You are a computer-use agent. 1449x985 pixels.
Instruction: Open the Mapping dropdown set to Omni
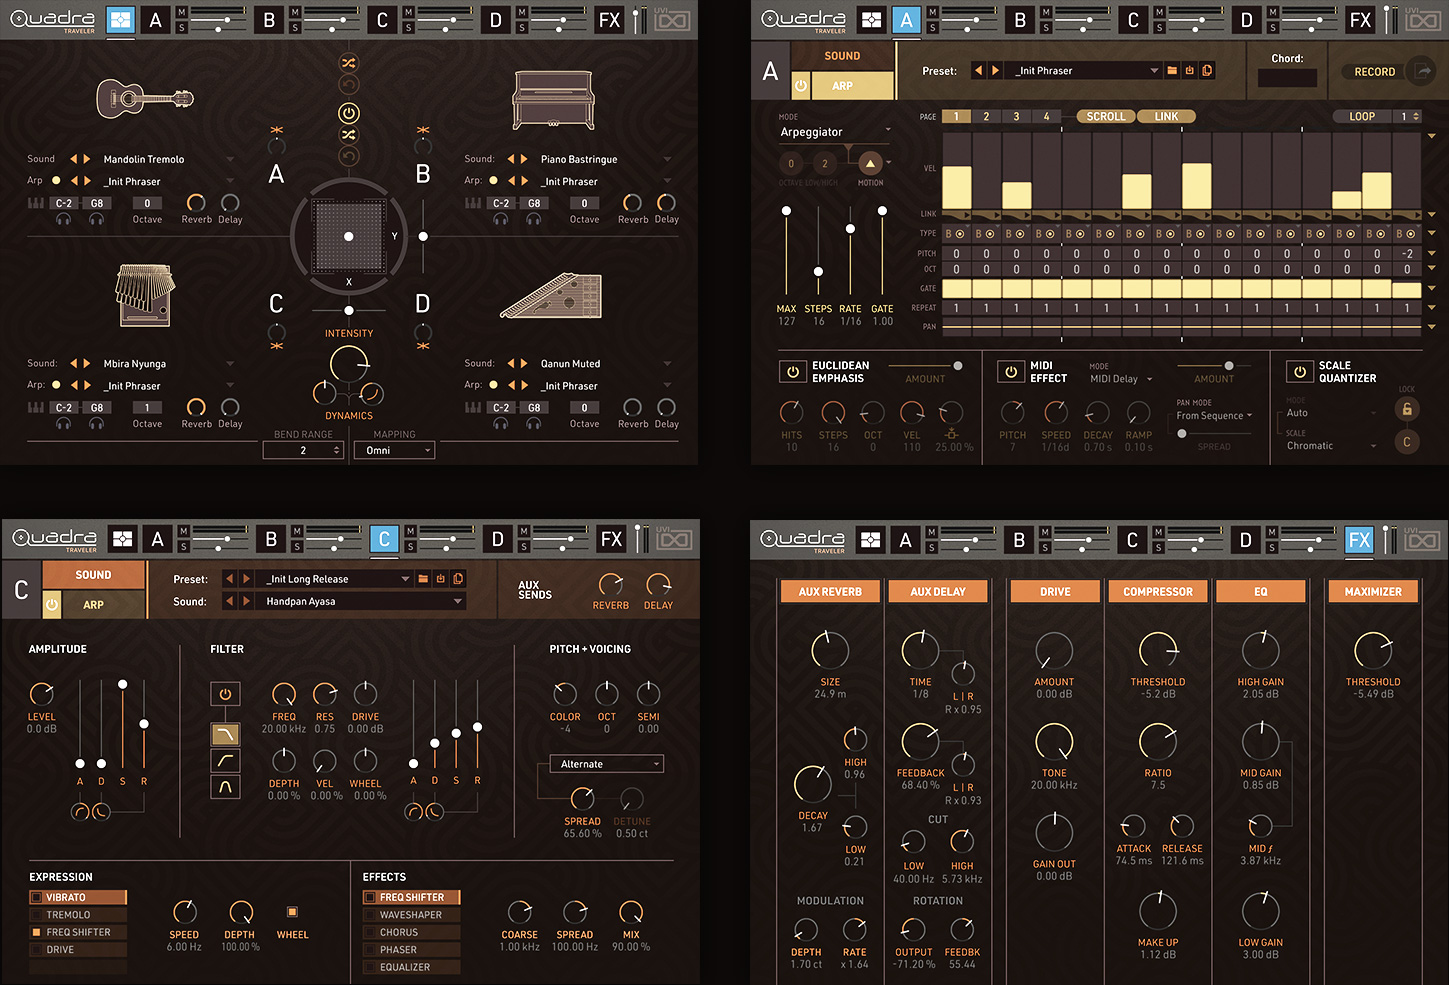click(394, 451)
